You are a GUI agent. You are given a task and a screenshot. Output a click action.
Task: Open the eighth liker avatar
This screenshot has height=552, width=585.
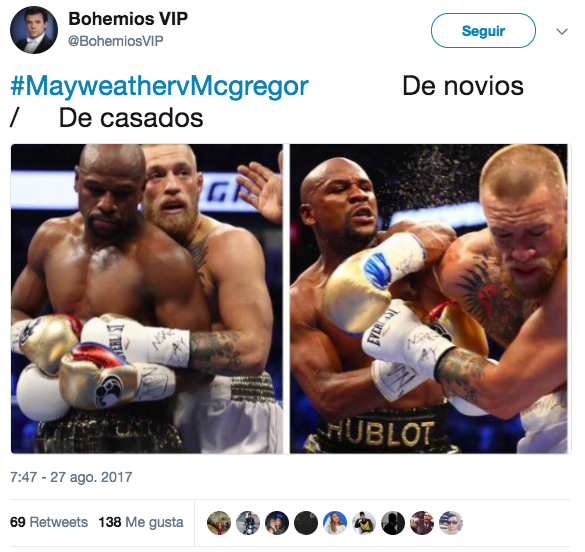click(x=422, y=523)
